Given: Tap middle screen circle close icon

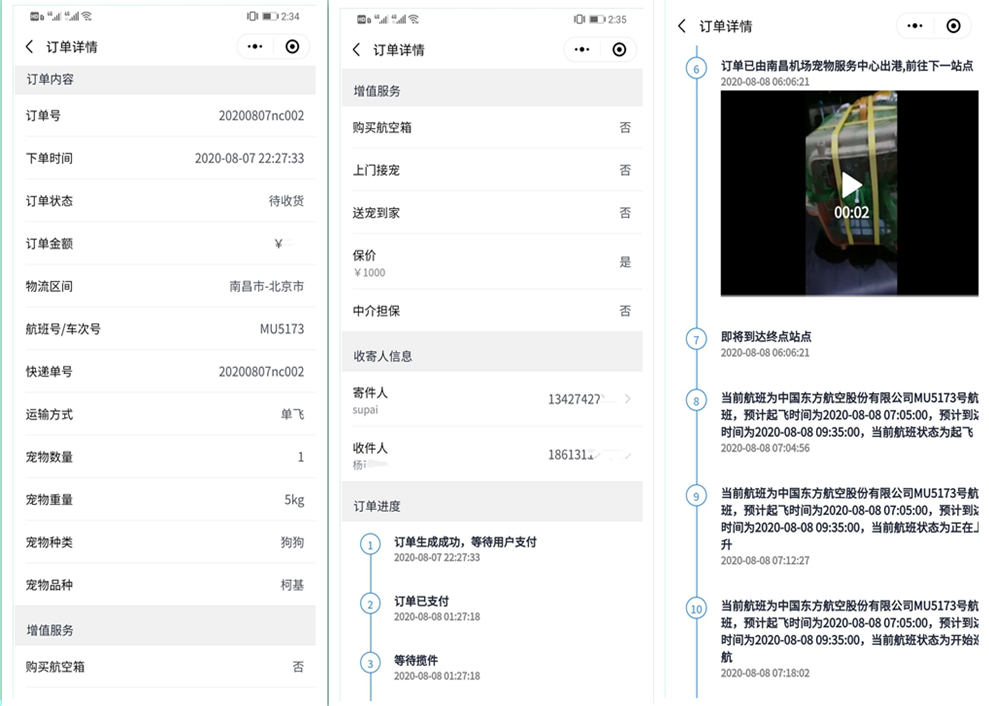Looking at the screenshot, I should pos(619,50).
